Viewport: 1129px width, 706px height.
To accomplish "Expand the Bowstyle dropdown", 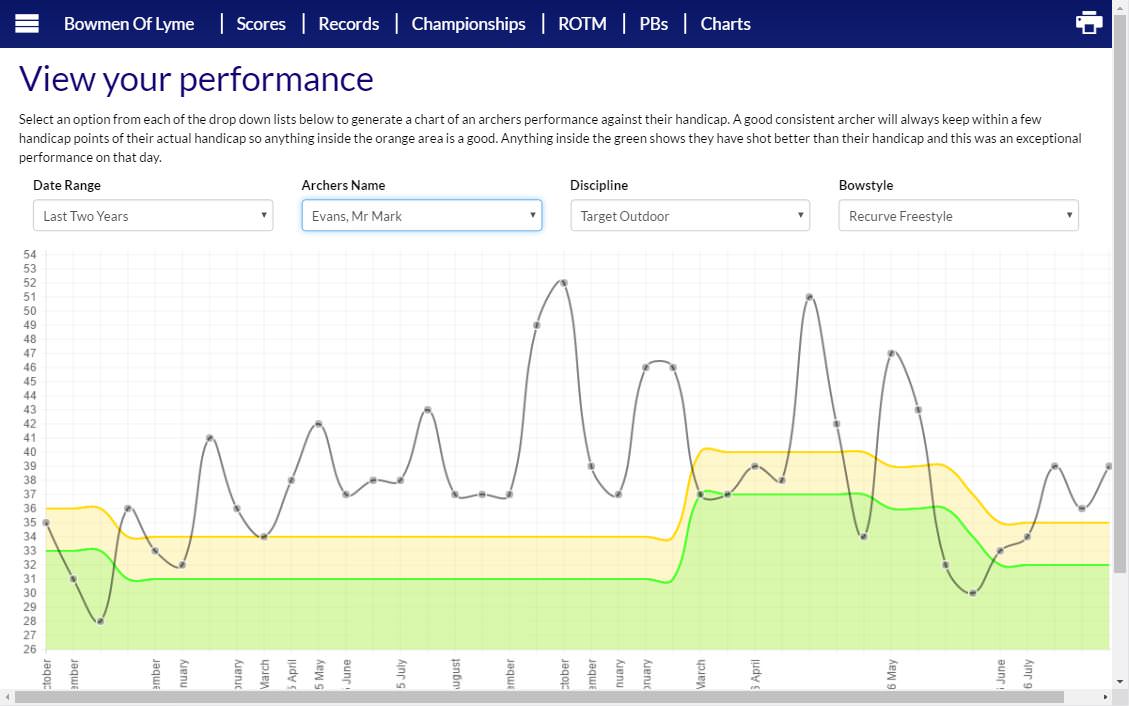I will (x=958, y=215).
